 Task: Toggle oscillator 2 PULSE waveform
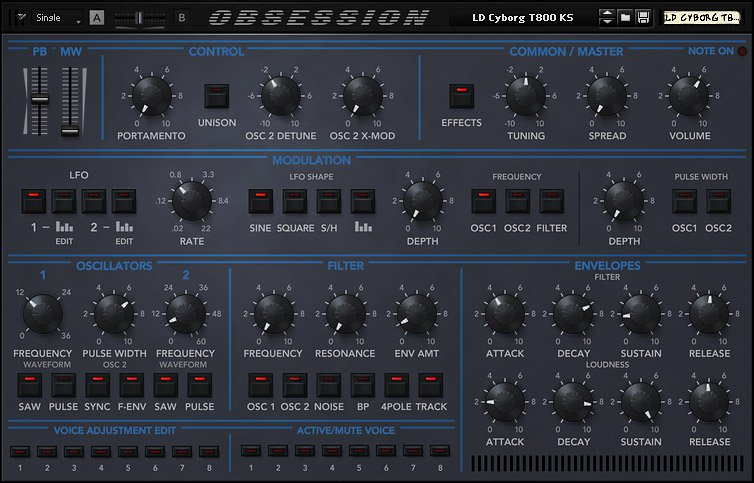click(x=200, y=385)
